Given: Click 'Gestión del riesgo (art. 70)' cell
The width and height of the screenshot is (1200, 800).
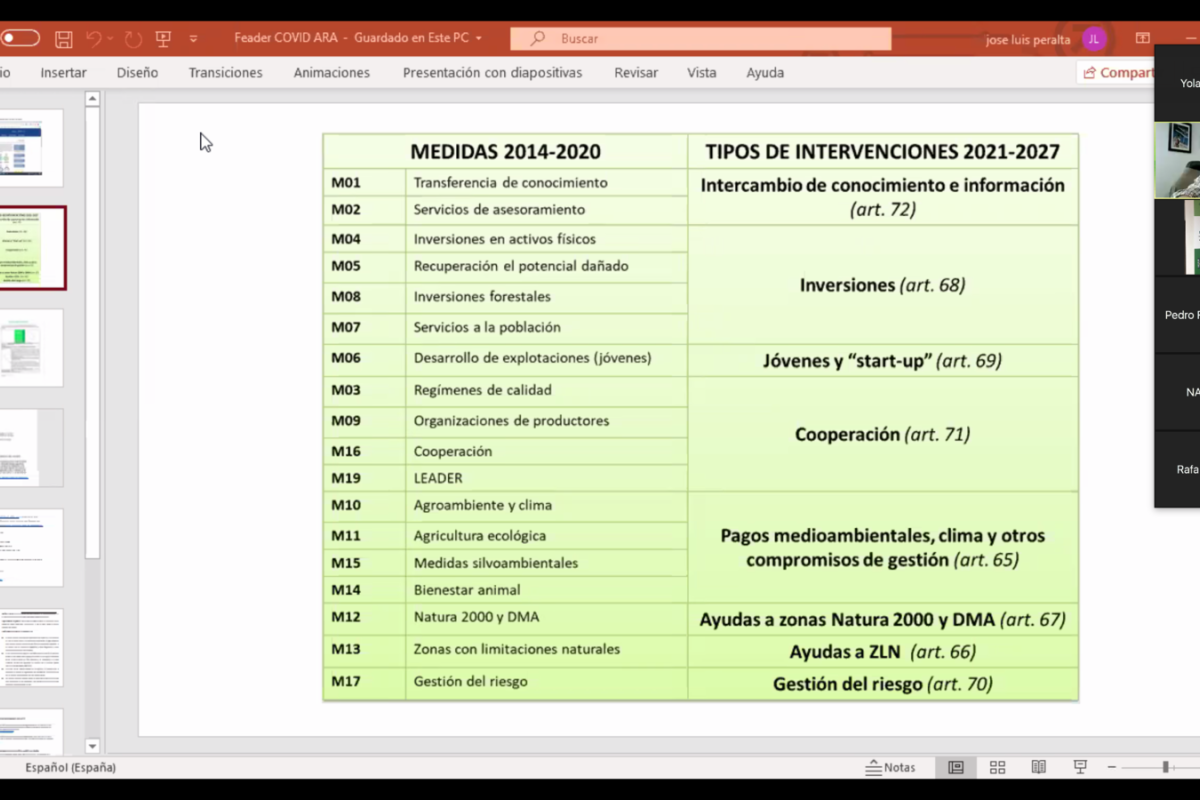Looking at the screenshot, I should tap(882, 685).
